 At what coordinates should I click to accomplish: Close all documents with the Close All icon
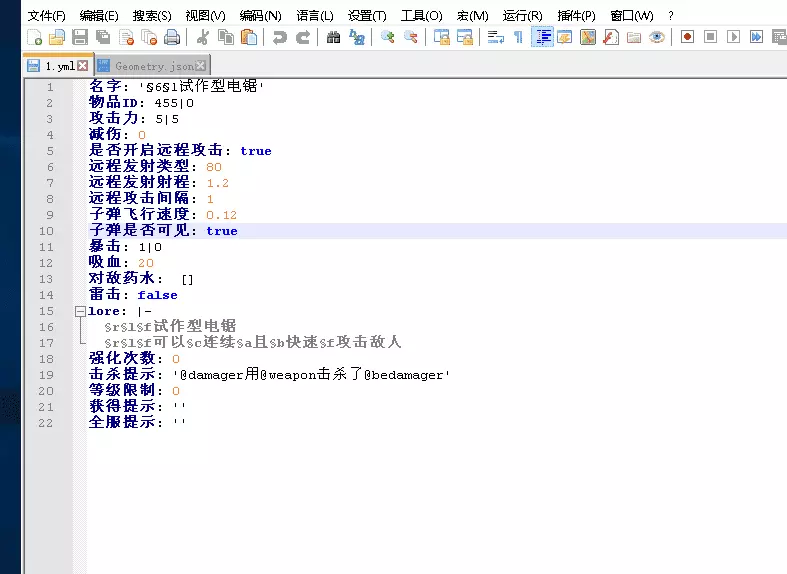[x=149, y=37]
